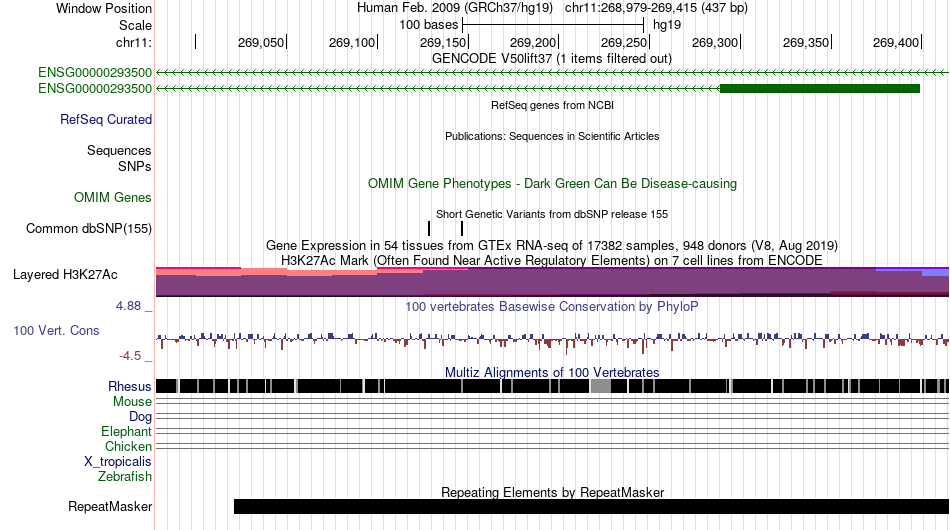Viewport: 950px width, 530px height.
Task: Click the 100 bases scale bar
Action: [x=553, y=25]
